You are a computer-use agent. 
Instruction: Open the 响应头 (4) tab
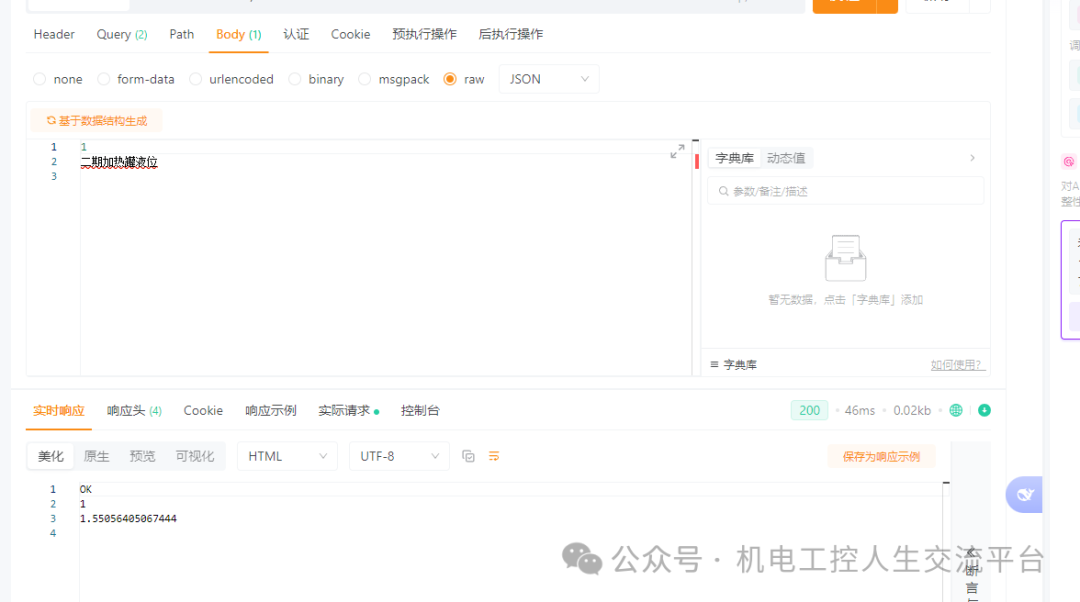point(134,411)
